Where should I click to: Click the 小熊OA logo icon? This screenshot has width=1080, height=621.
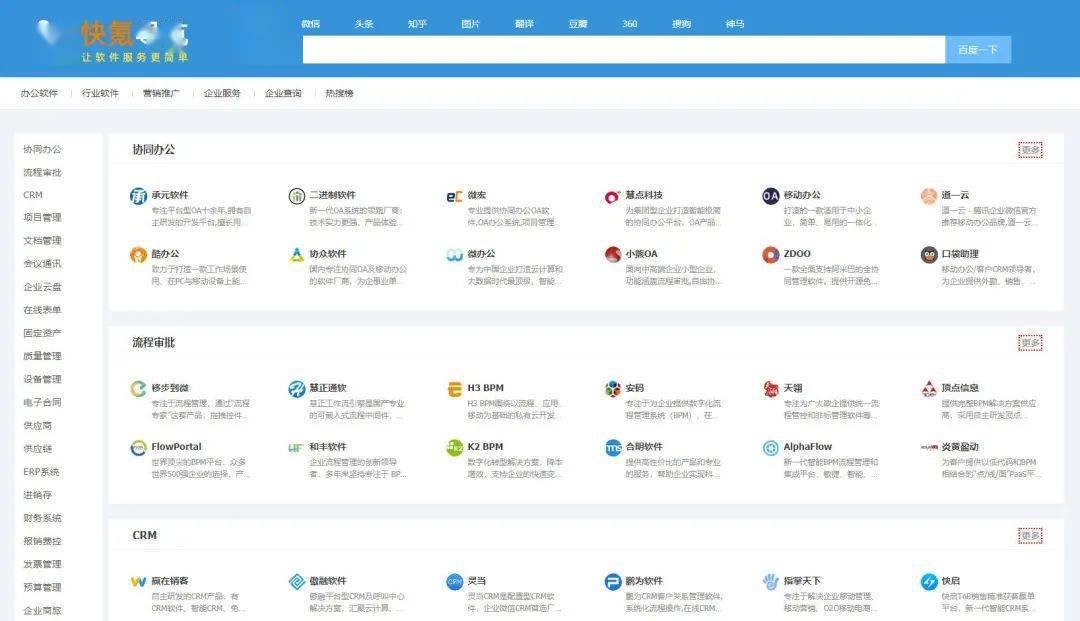pyautogui.click(x=612, y=255)
